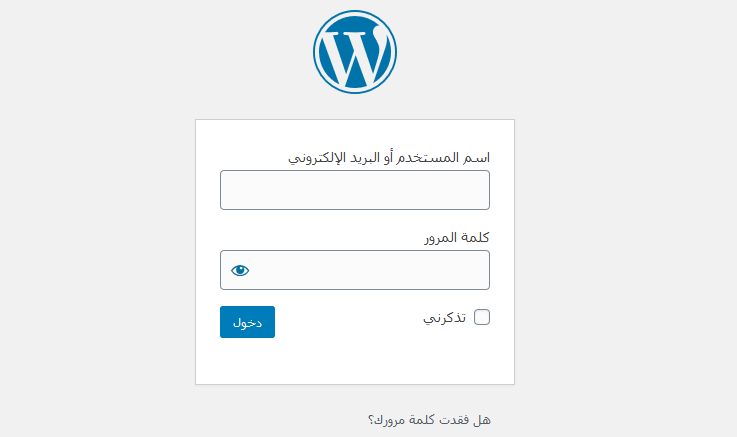The image size is (737, 437).
Task: Follow the lost password link below the form
Action: [x=429, y=419]
